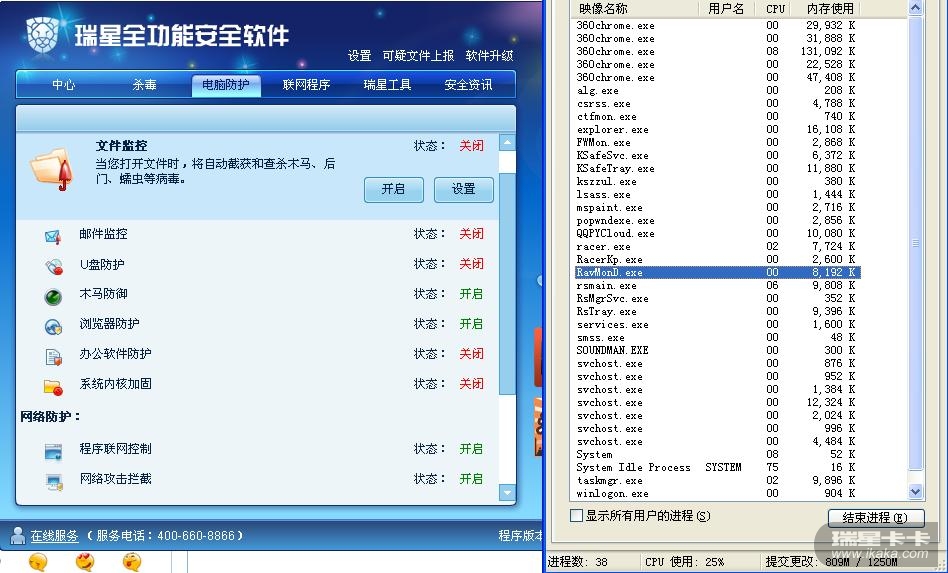Image resolution: width=948 pixels, height=573 pixels.
Task: Select System Idle Process row
Action: click(x=716, y=467)
